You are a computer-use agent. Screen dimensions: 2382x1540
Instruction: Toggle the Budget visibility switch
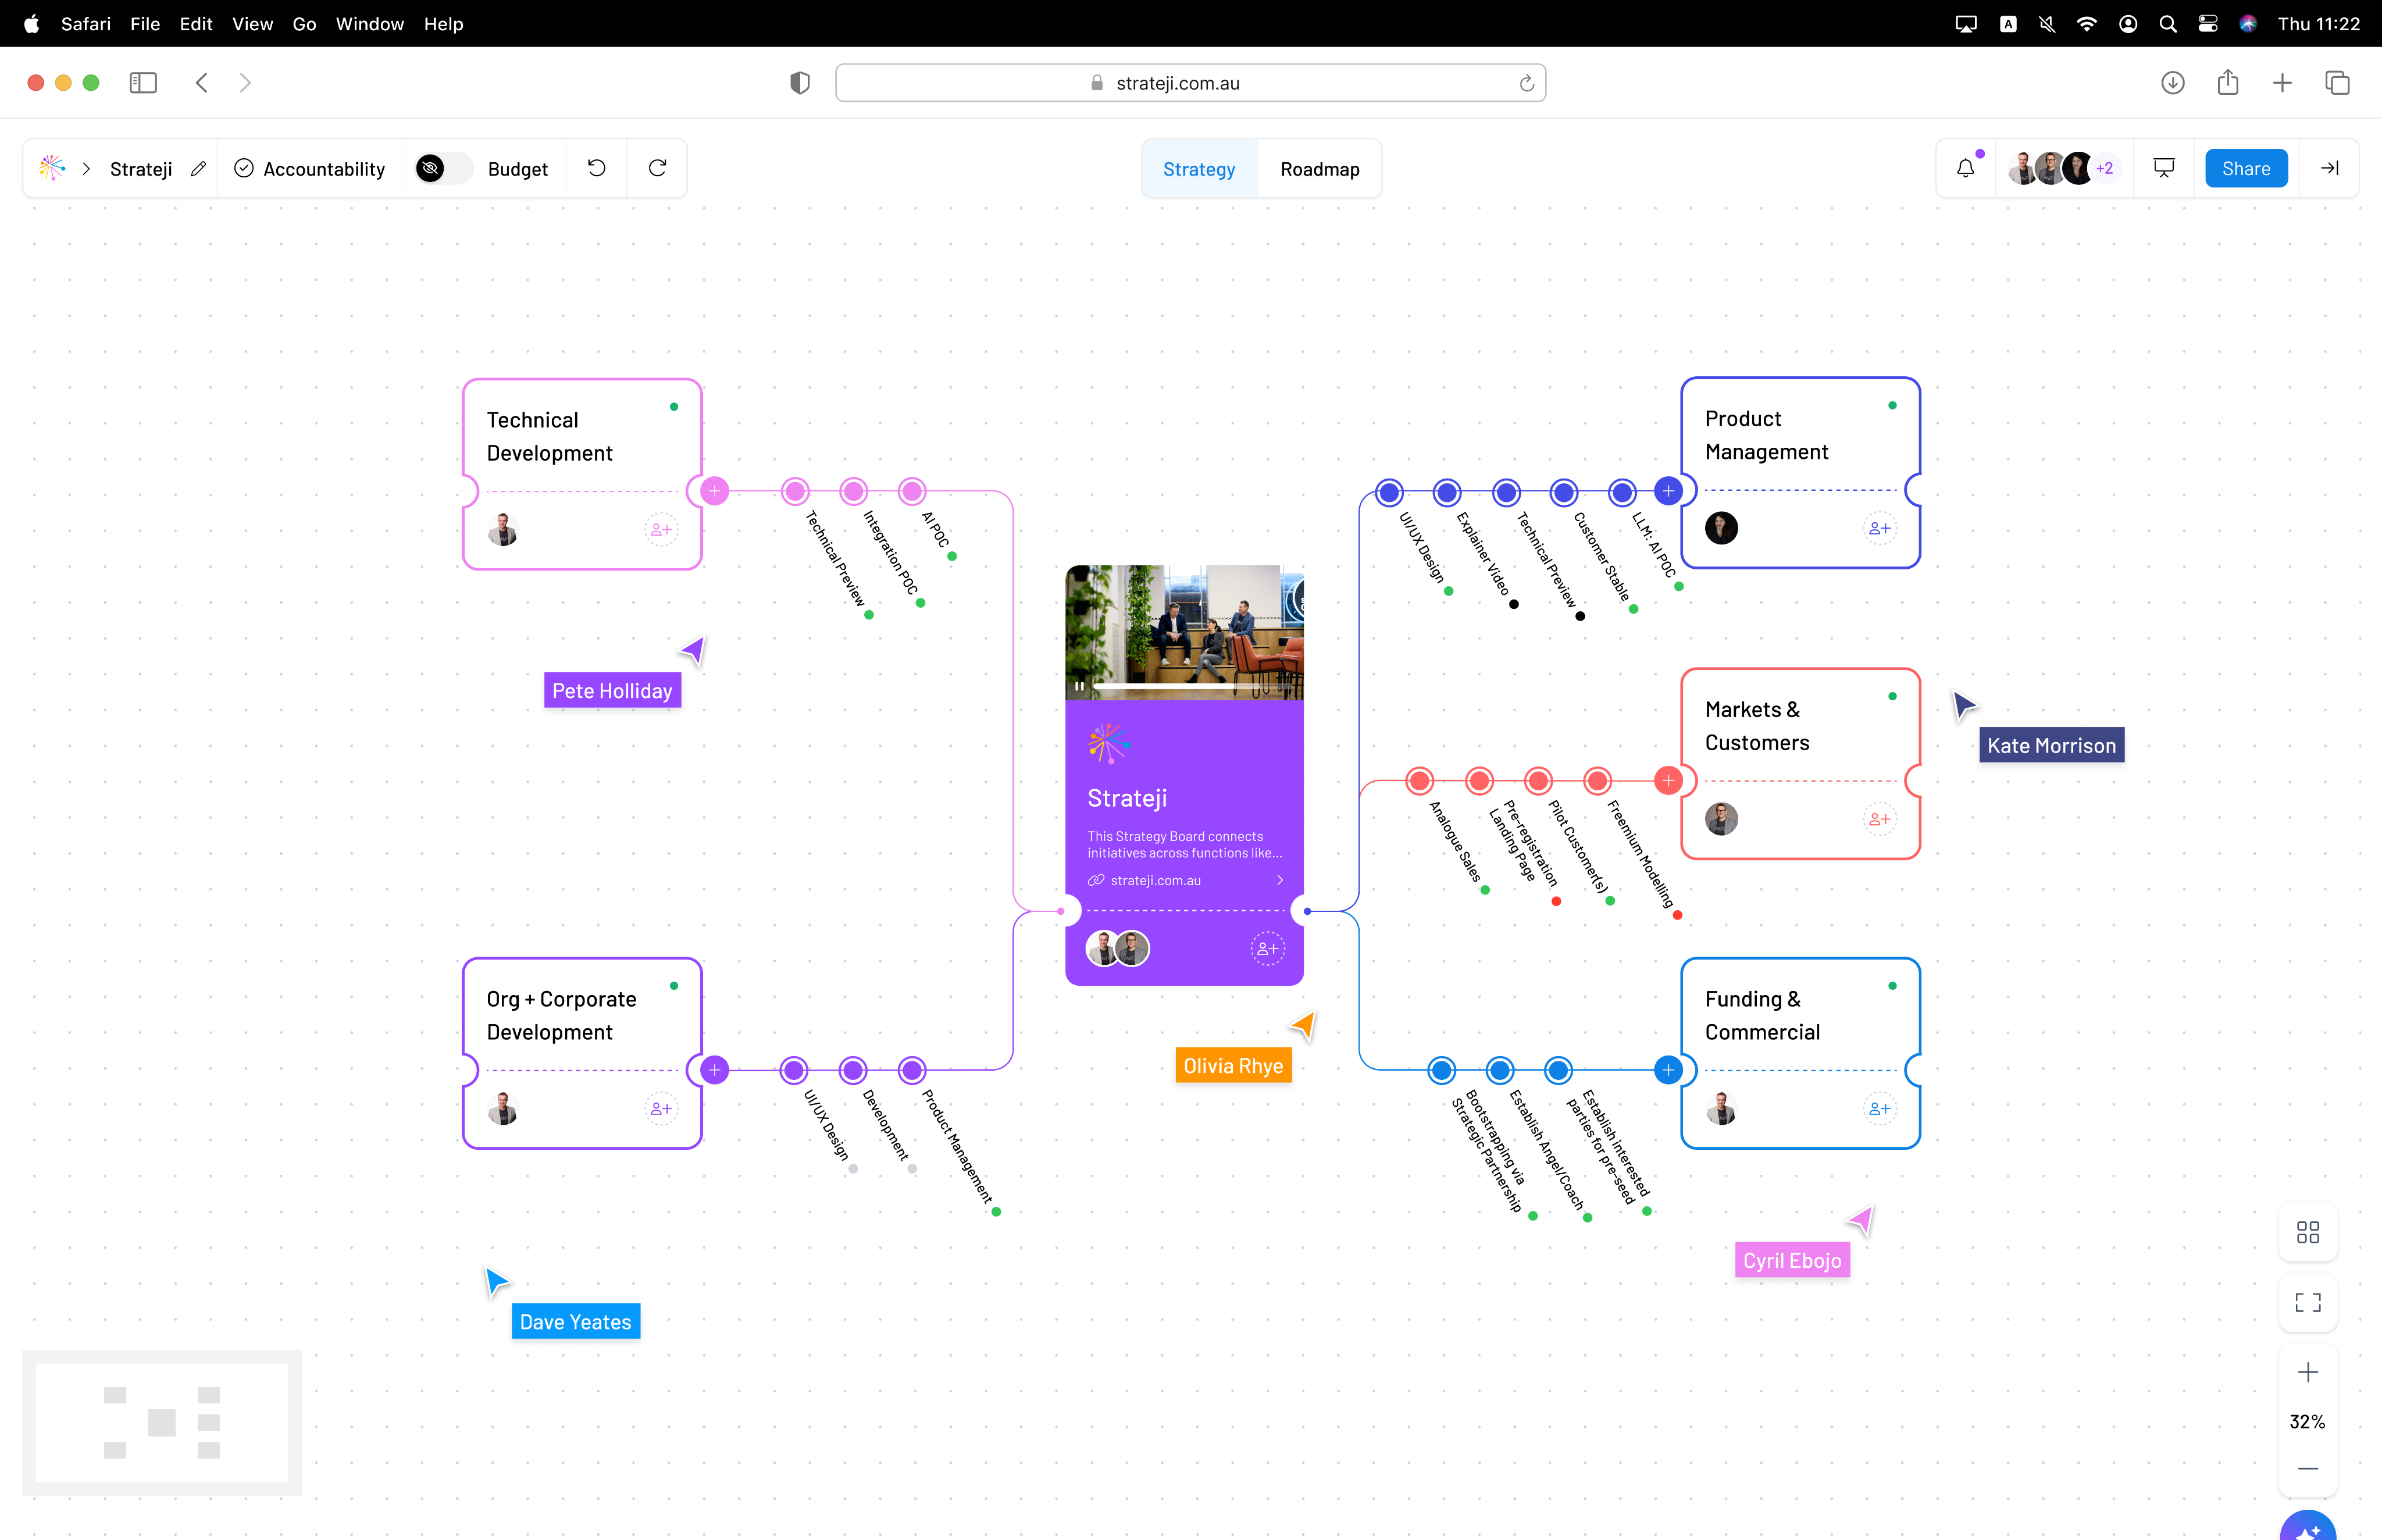[x=443, y=169]
